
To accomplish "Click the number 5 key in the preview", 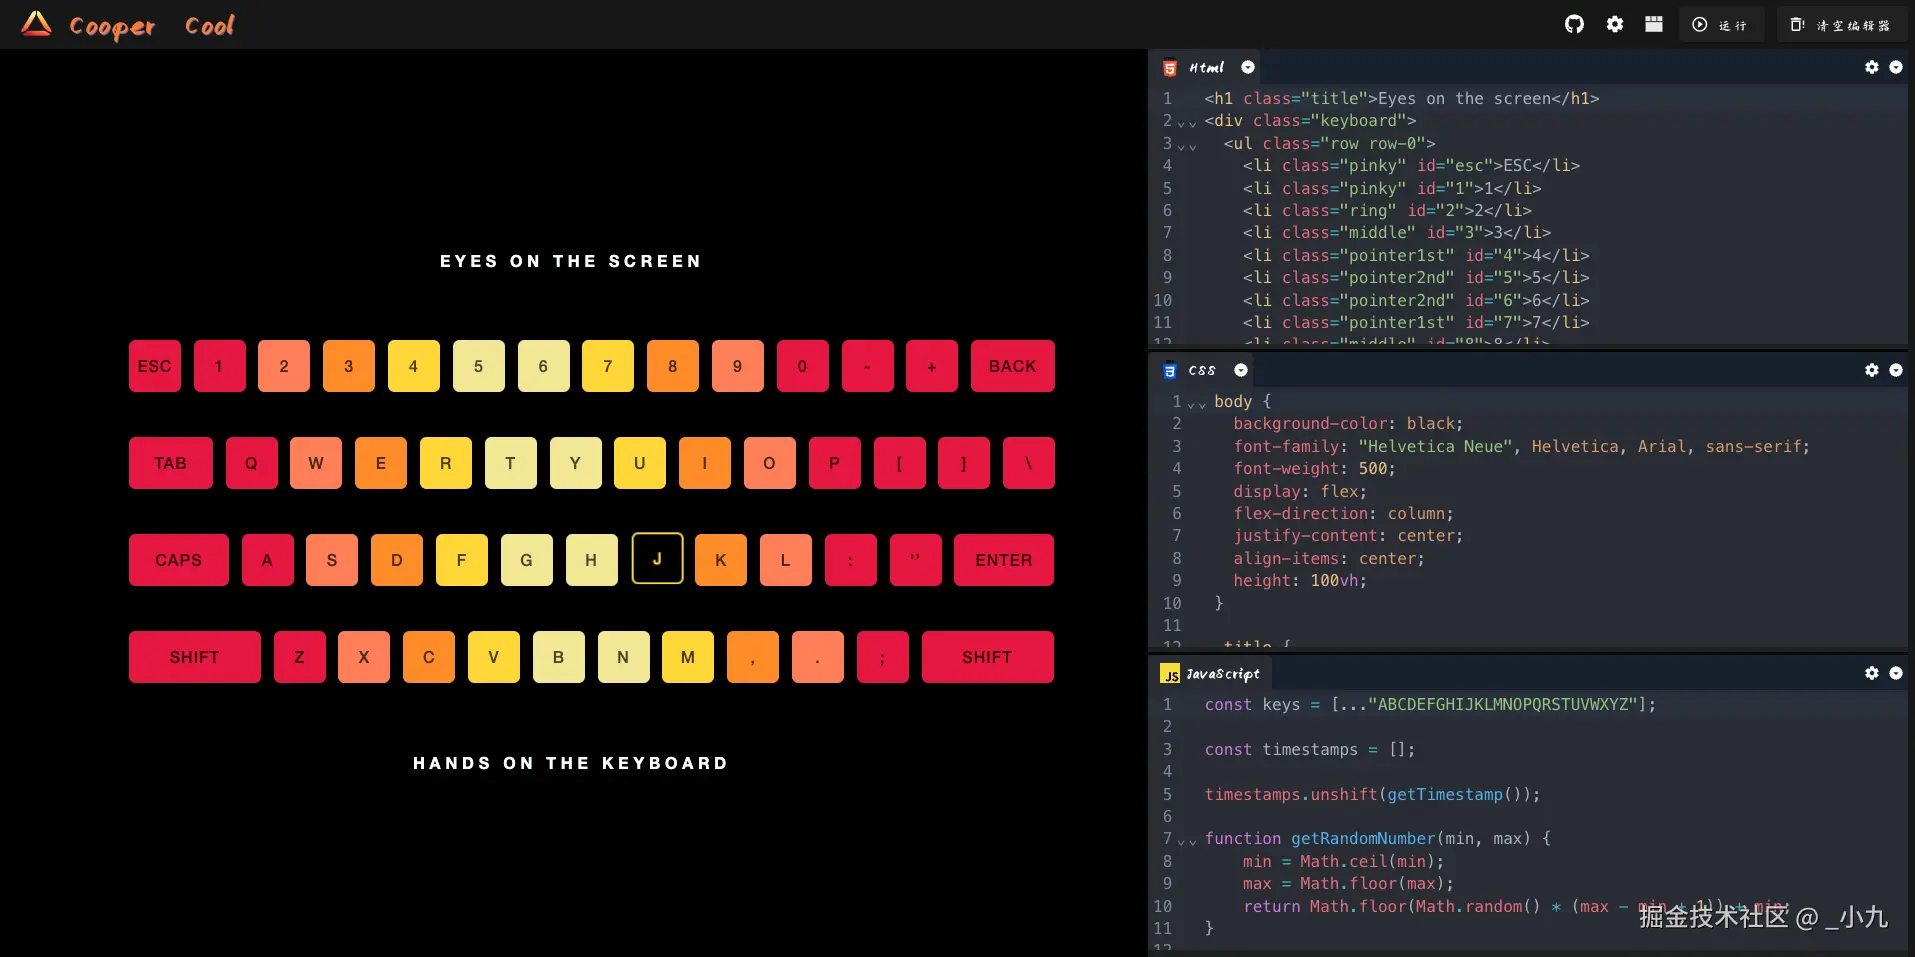I will point(478,366).
